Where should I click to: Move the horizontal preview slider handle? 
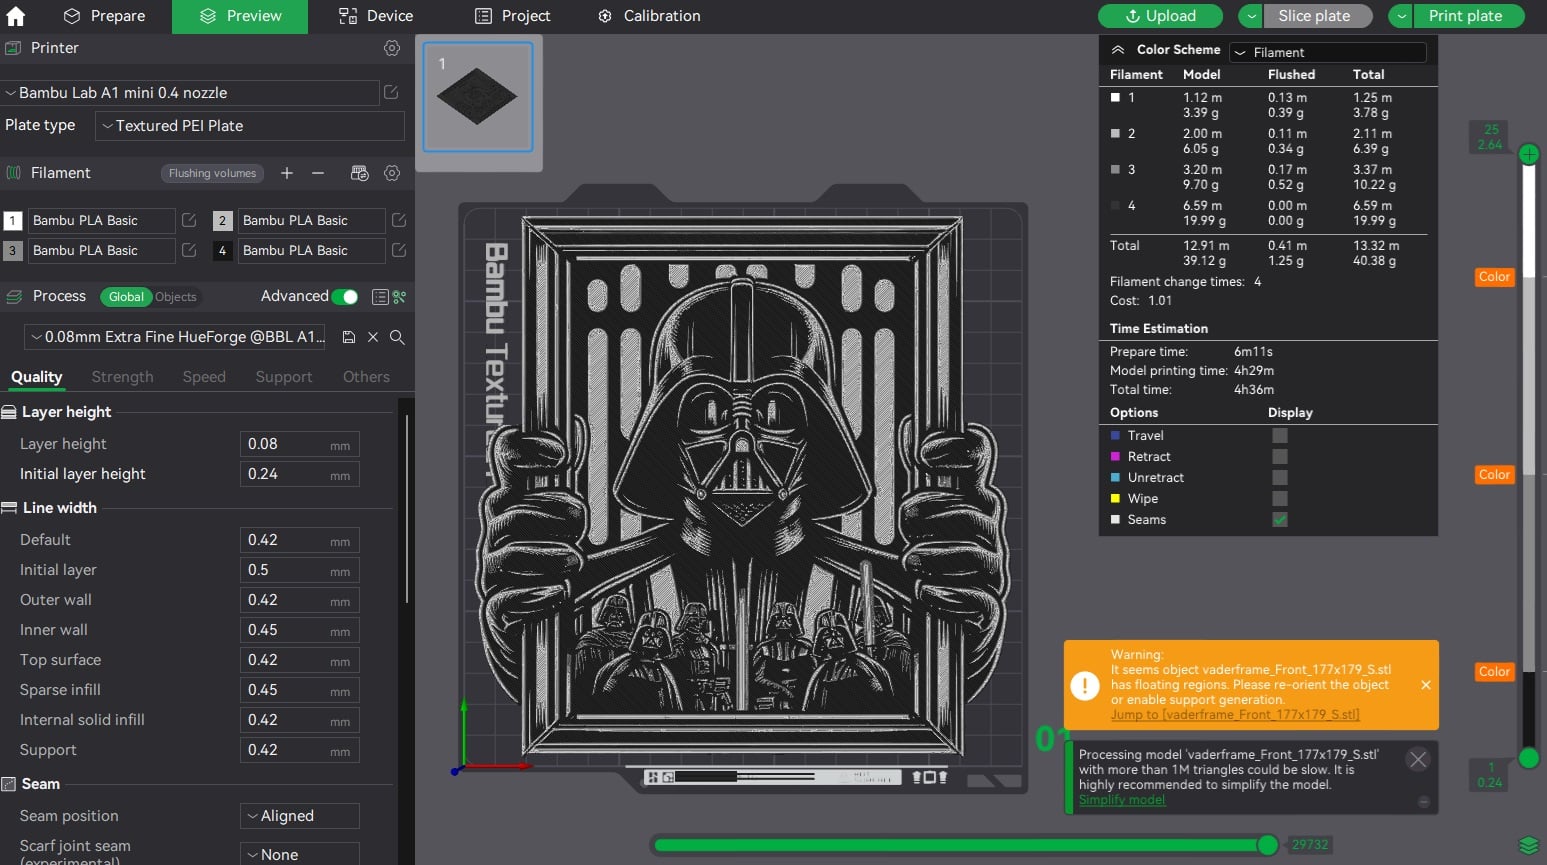(x=1268, y=845)
